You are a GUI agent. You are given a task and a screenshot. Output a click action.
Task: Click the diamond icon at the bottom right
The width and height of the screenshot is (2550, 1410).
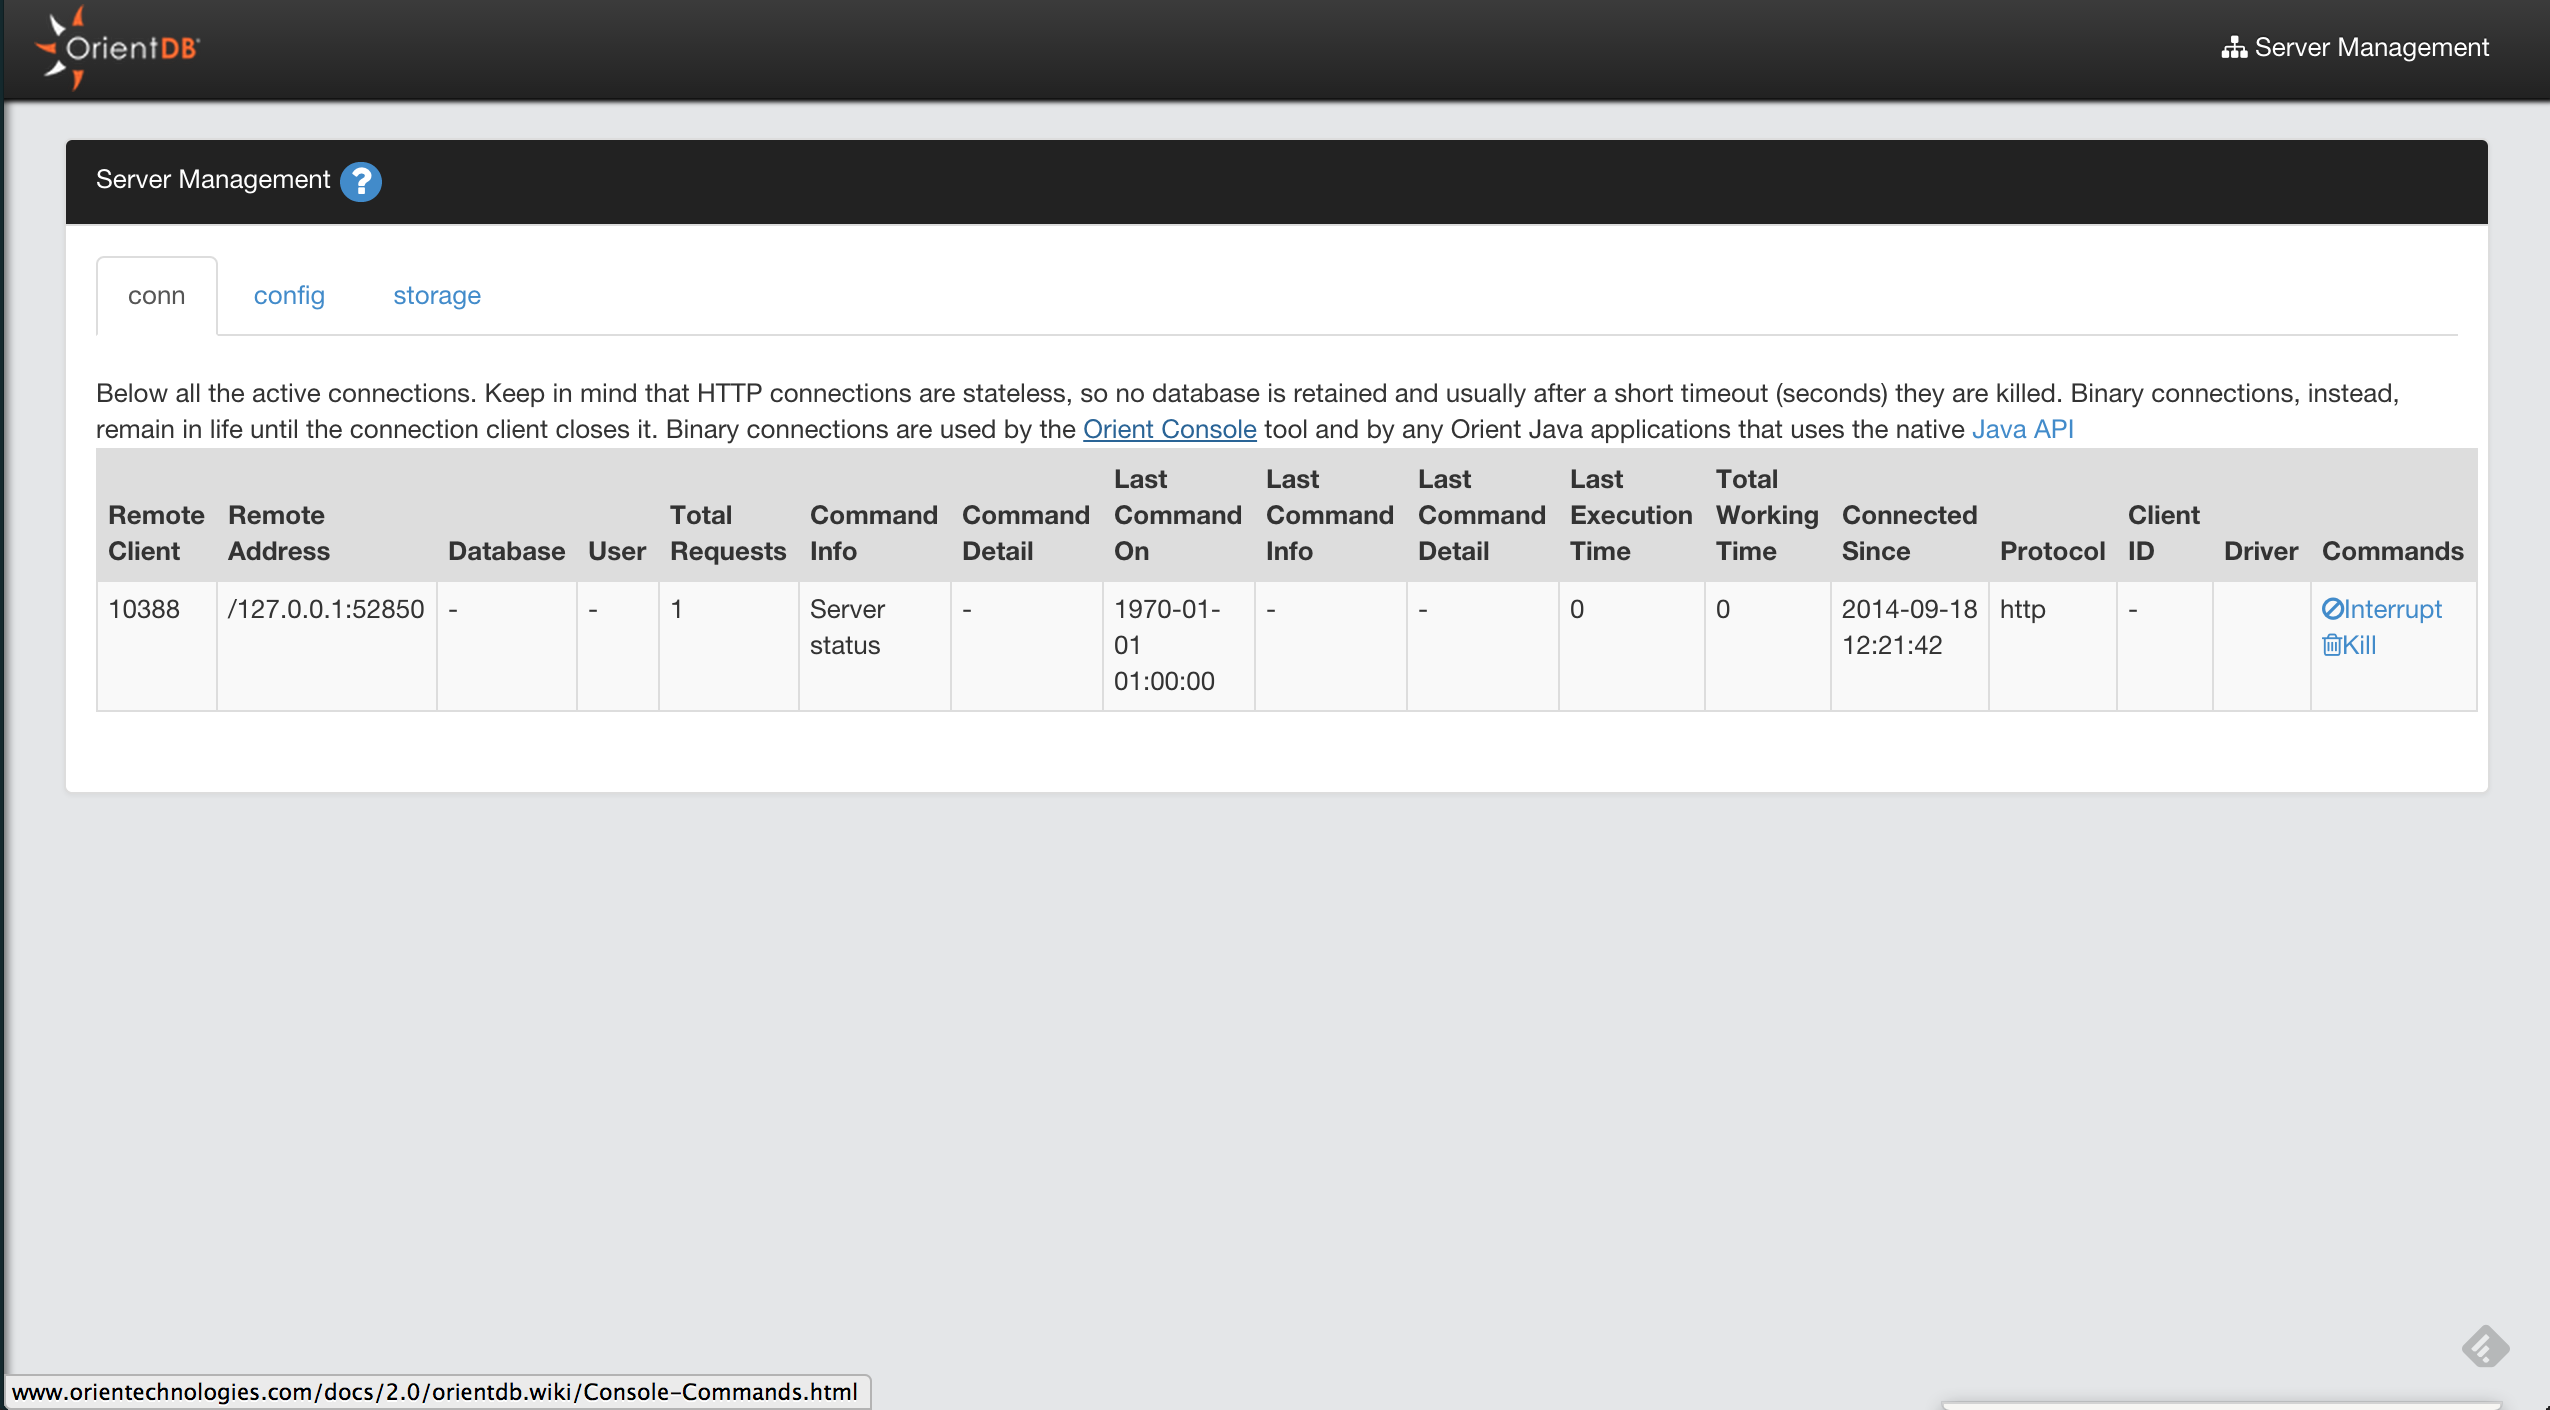[x=2485, y=1346]
